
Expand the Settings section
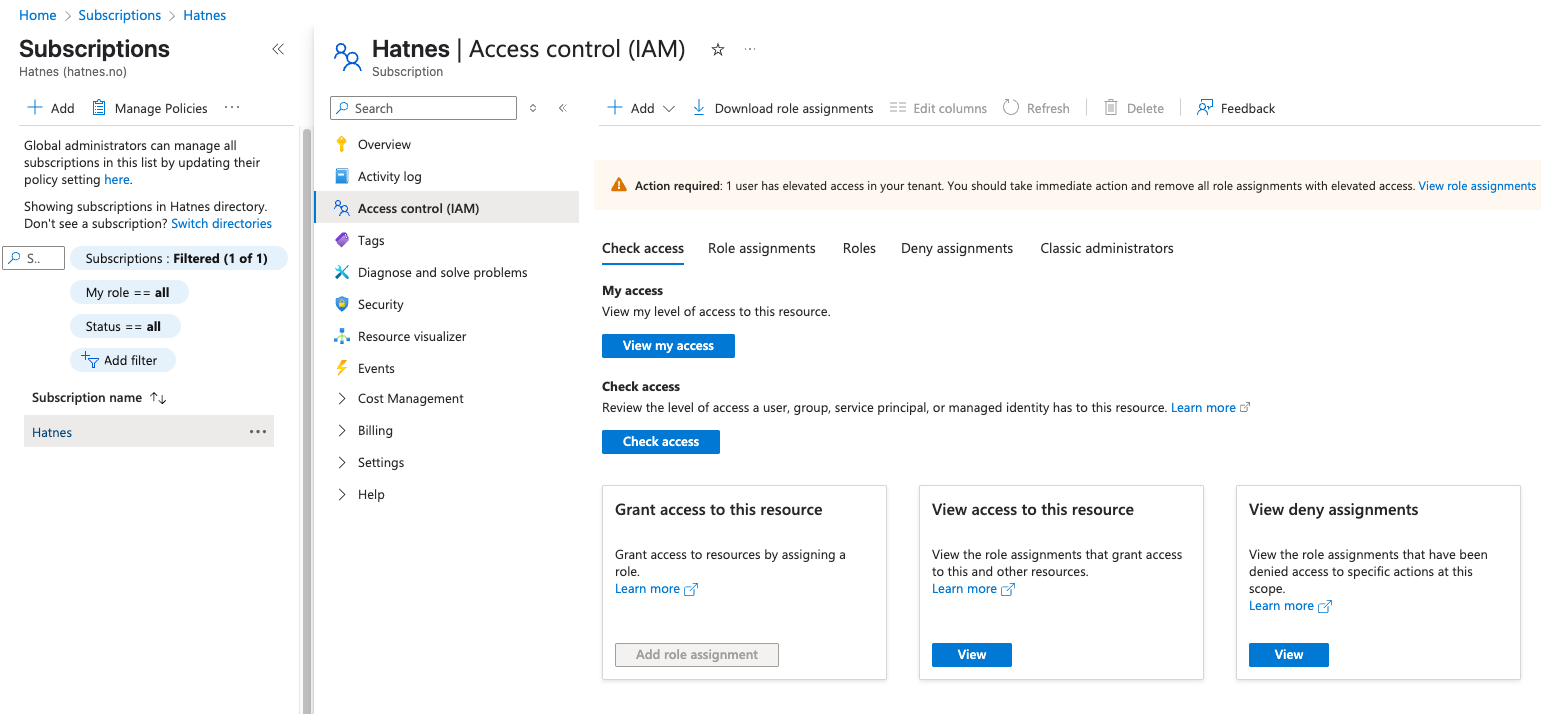[x=342, y=462]
